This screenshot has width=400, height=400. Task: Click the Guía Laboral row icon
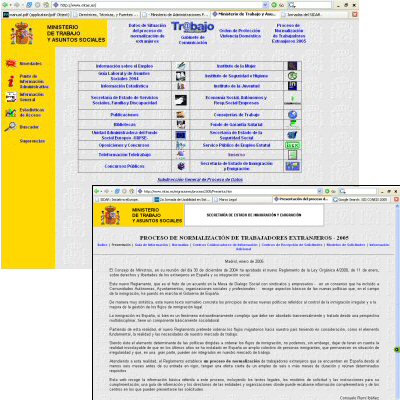click(x=181, y=76)
